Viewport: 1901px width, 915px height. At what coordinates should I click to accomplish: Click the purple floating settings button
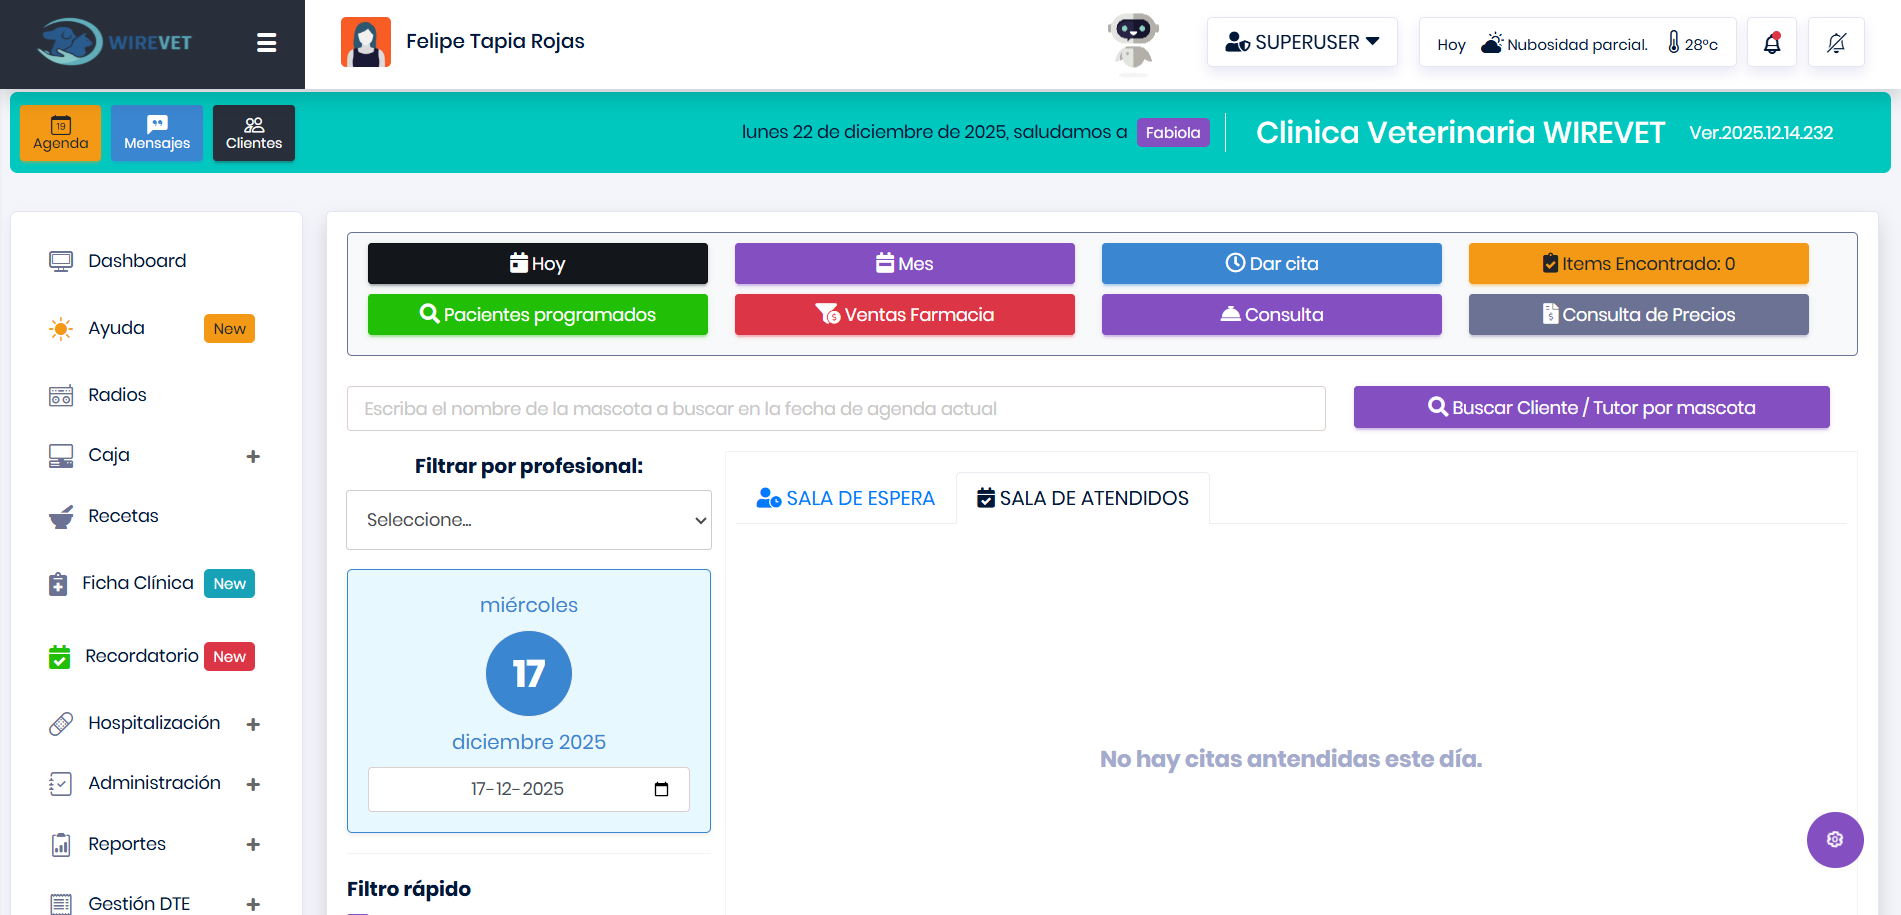tap(1834, 839)
